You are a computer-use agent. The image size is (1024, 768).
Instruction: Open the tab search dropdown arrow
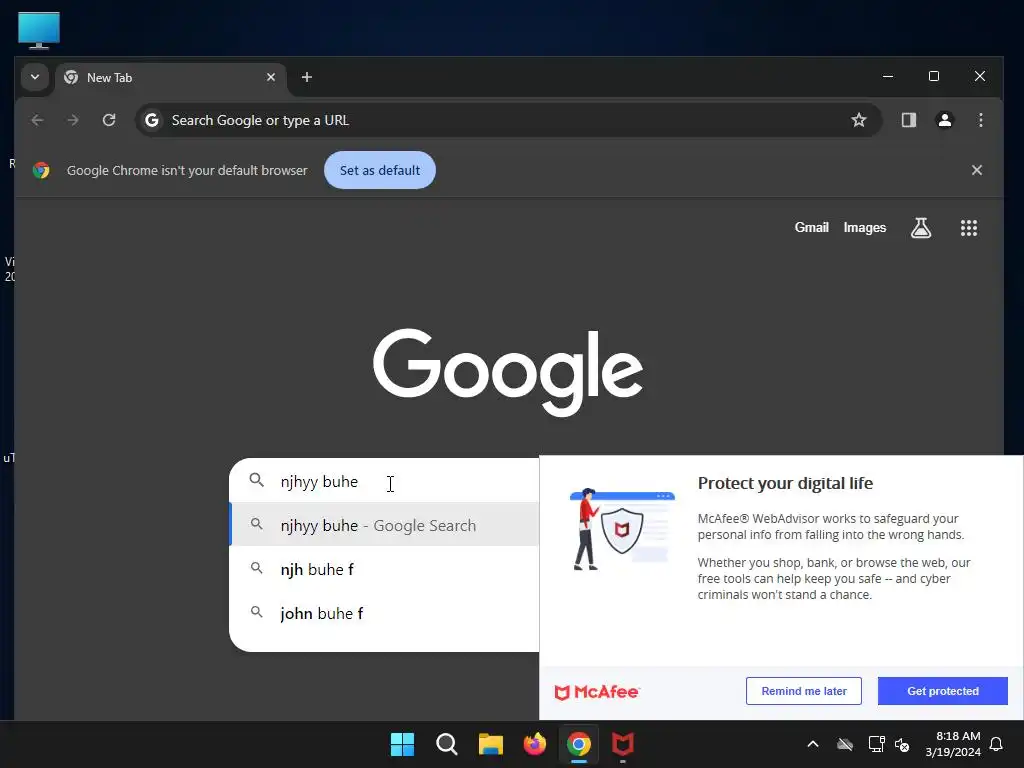(35, 78)
